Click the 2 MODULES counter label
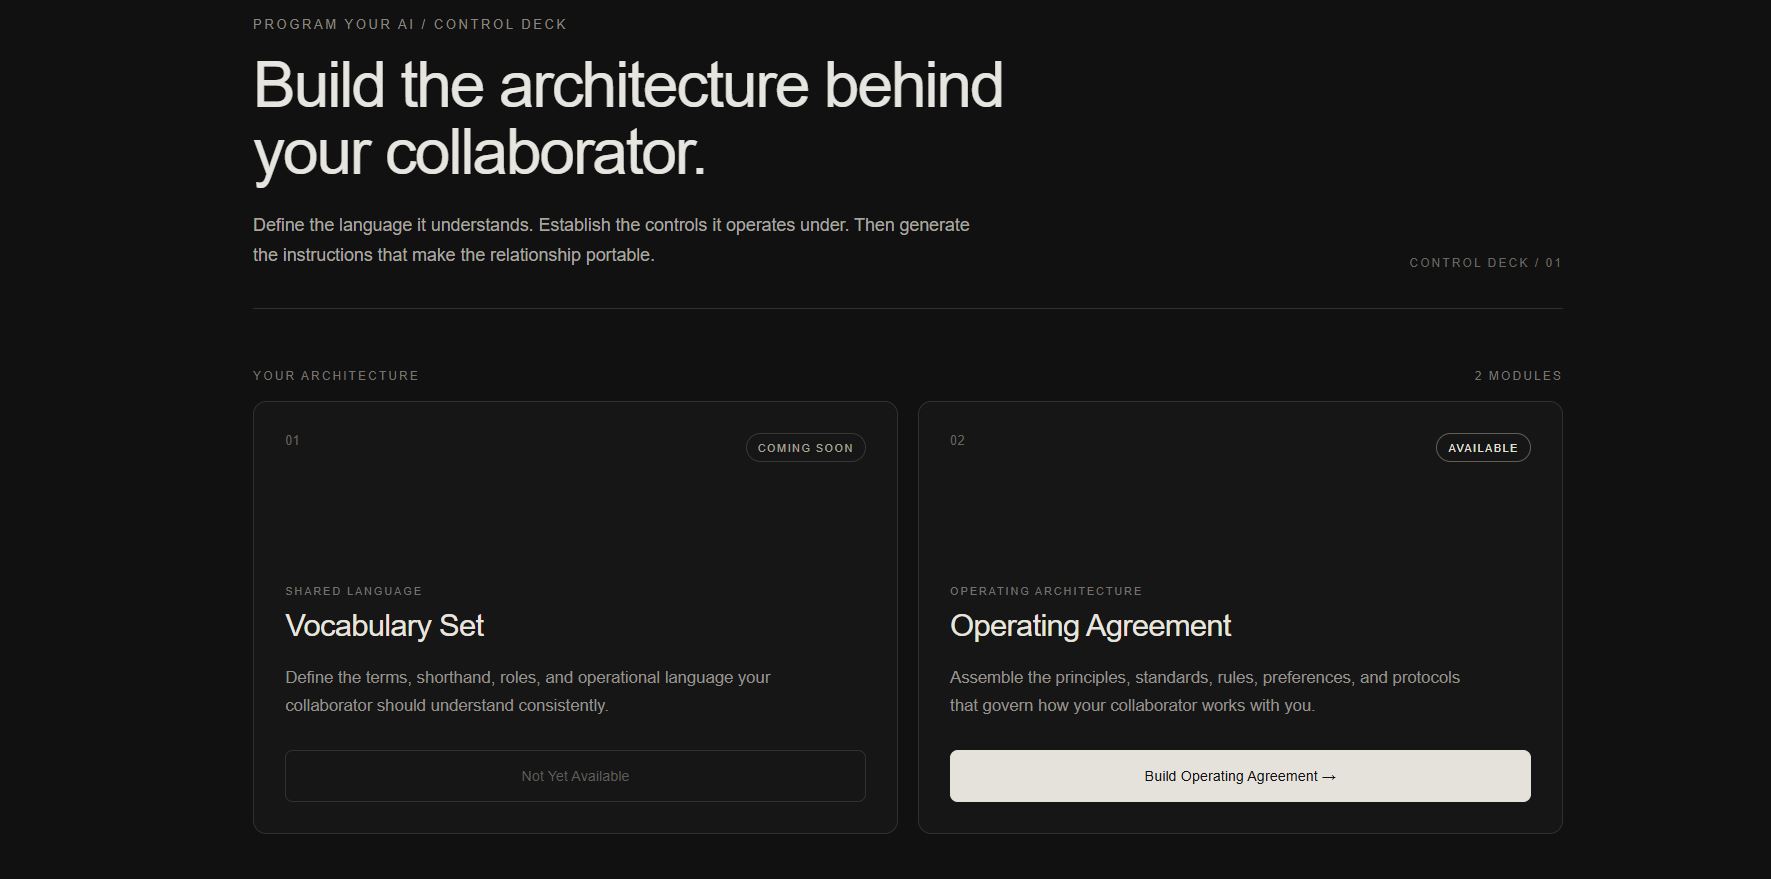 [1518, 376]
